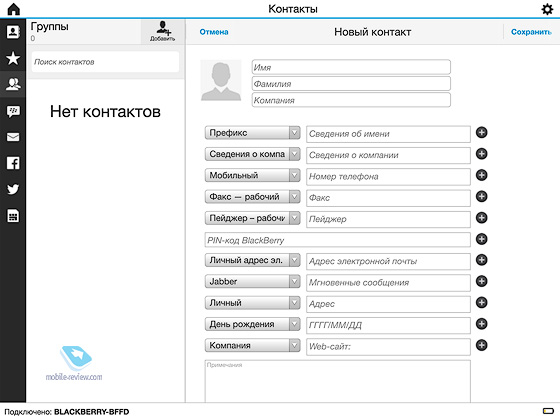560x420 pixels.
Task: Add another Факс field
Action: [481, 196]
